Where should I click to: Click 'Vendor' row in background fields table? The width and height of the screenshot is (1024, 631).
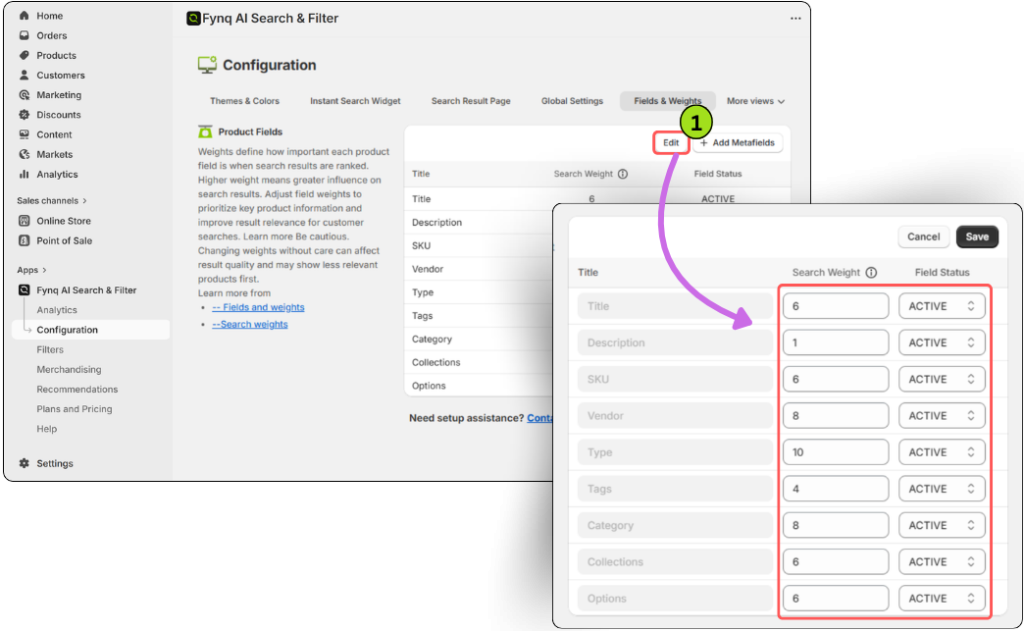click(x=479, y=269)
